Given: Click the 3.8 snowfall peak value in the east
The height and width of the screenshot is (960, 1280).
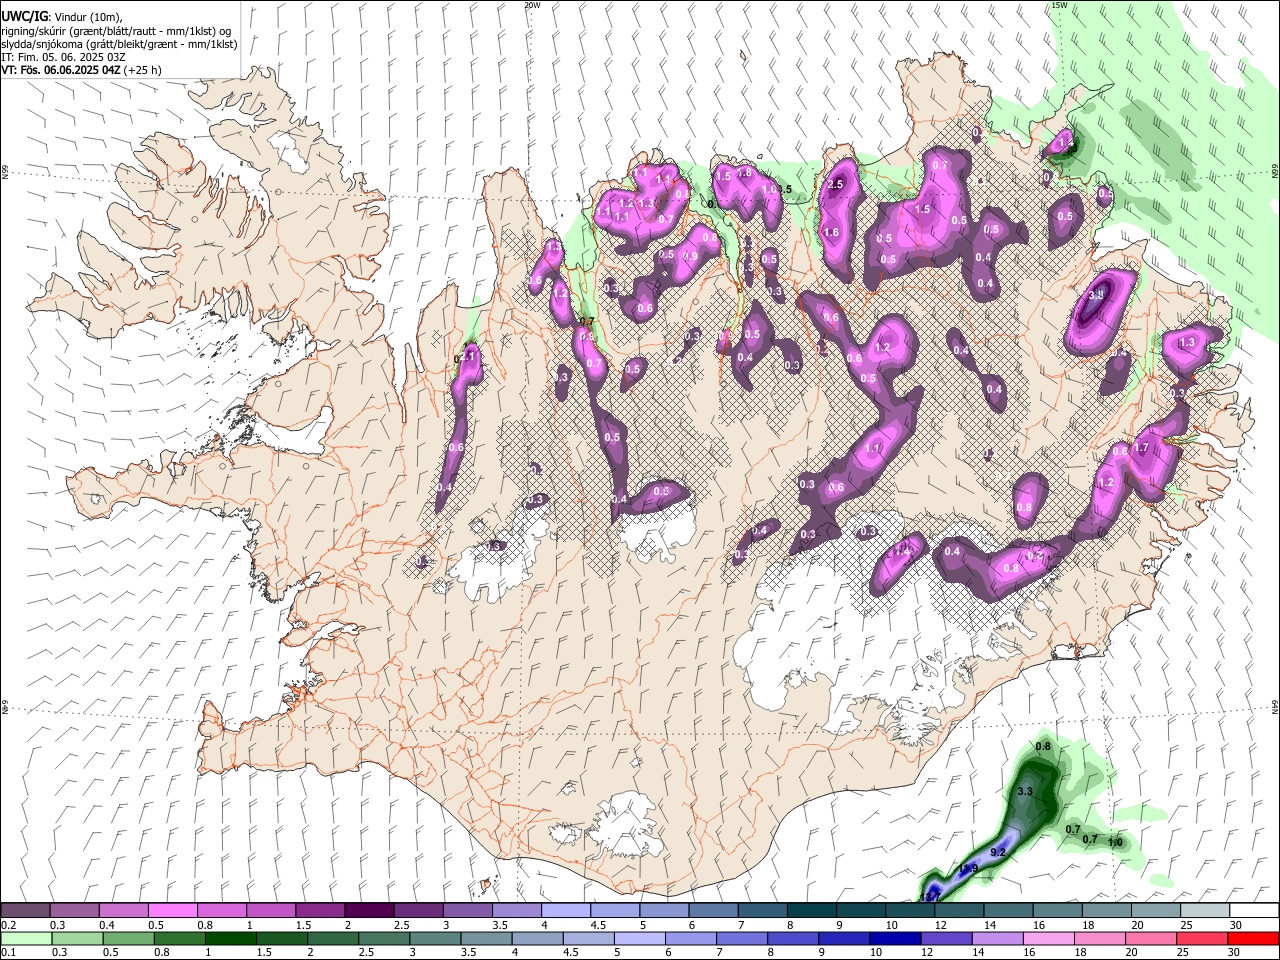Looking at the screenshot, I should point(1096,295).
